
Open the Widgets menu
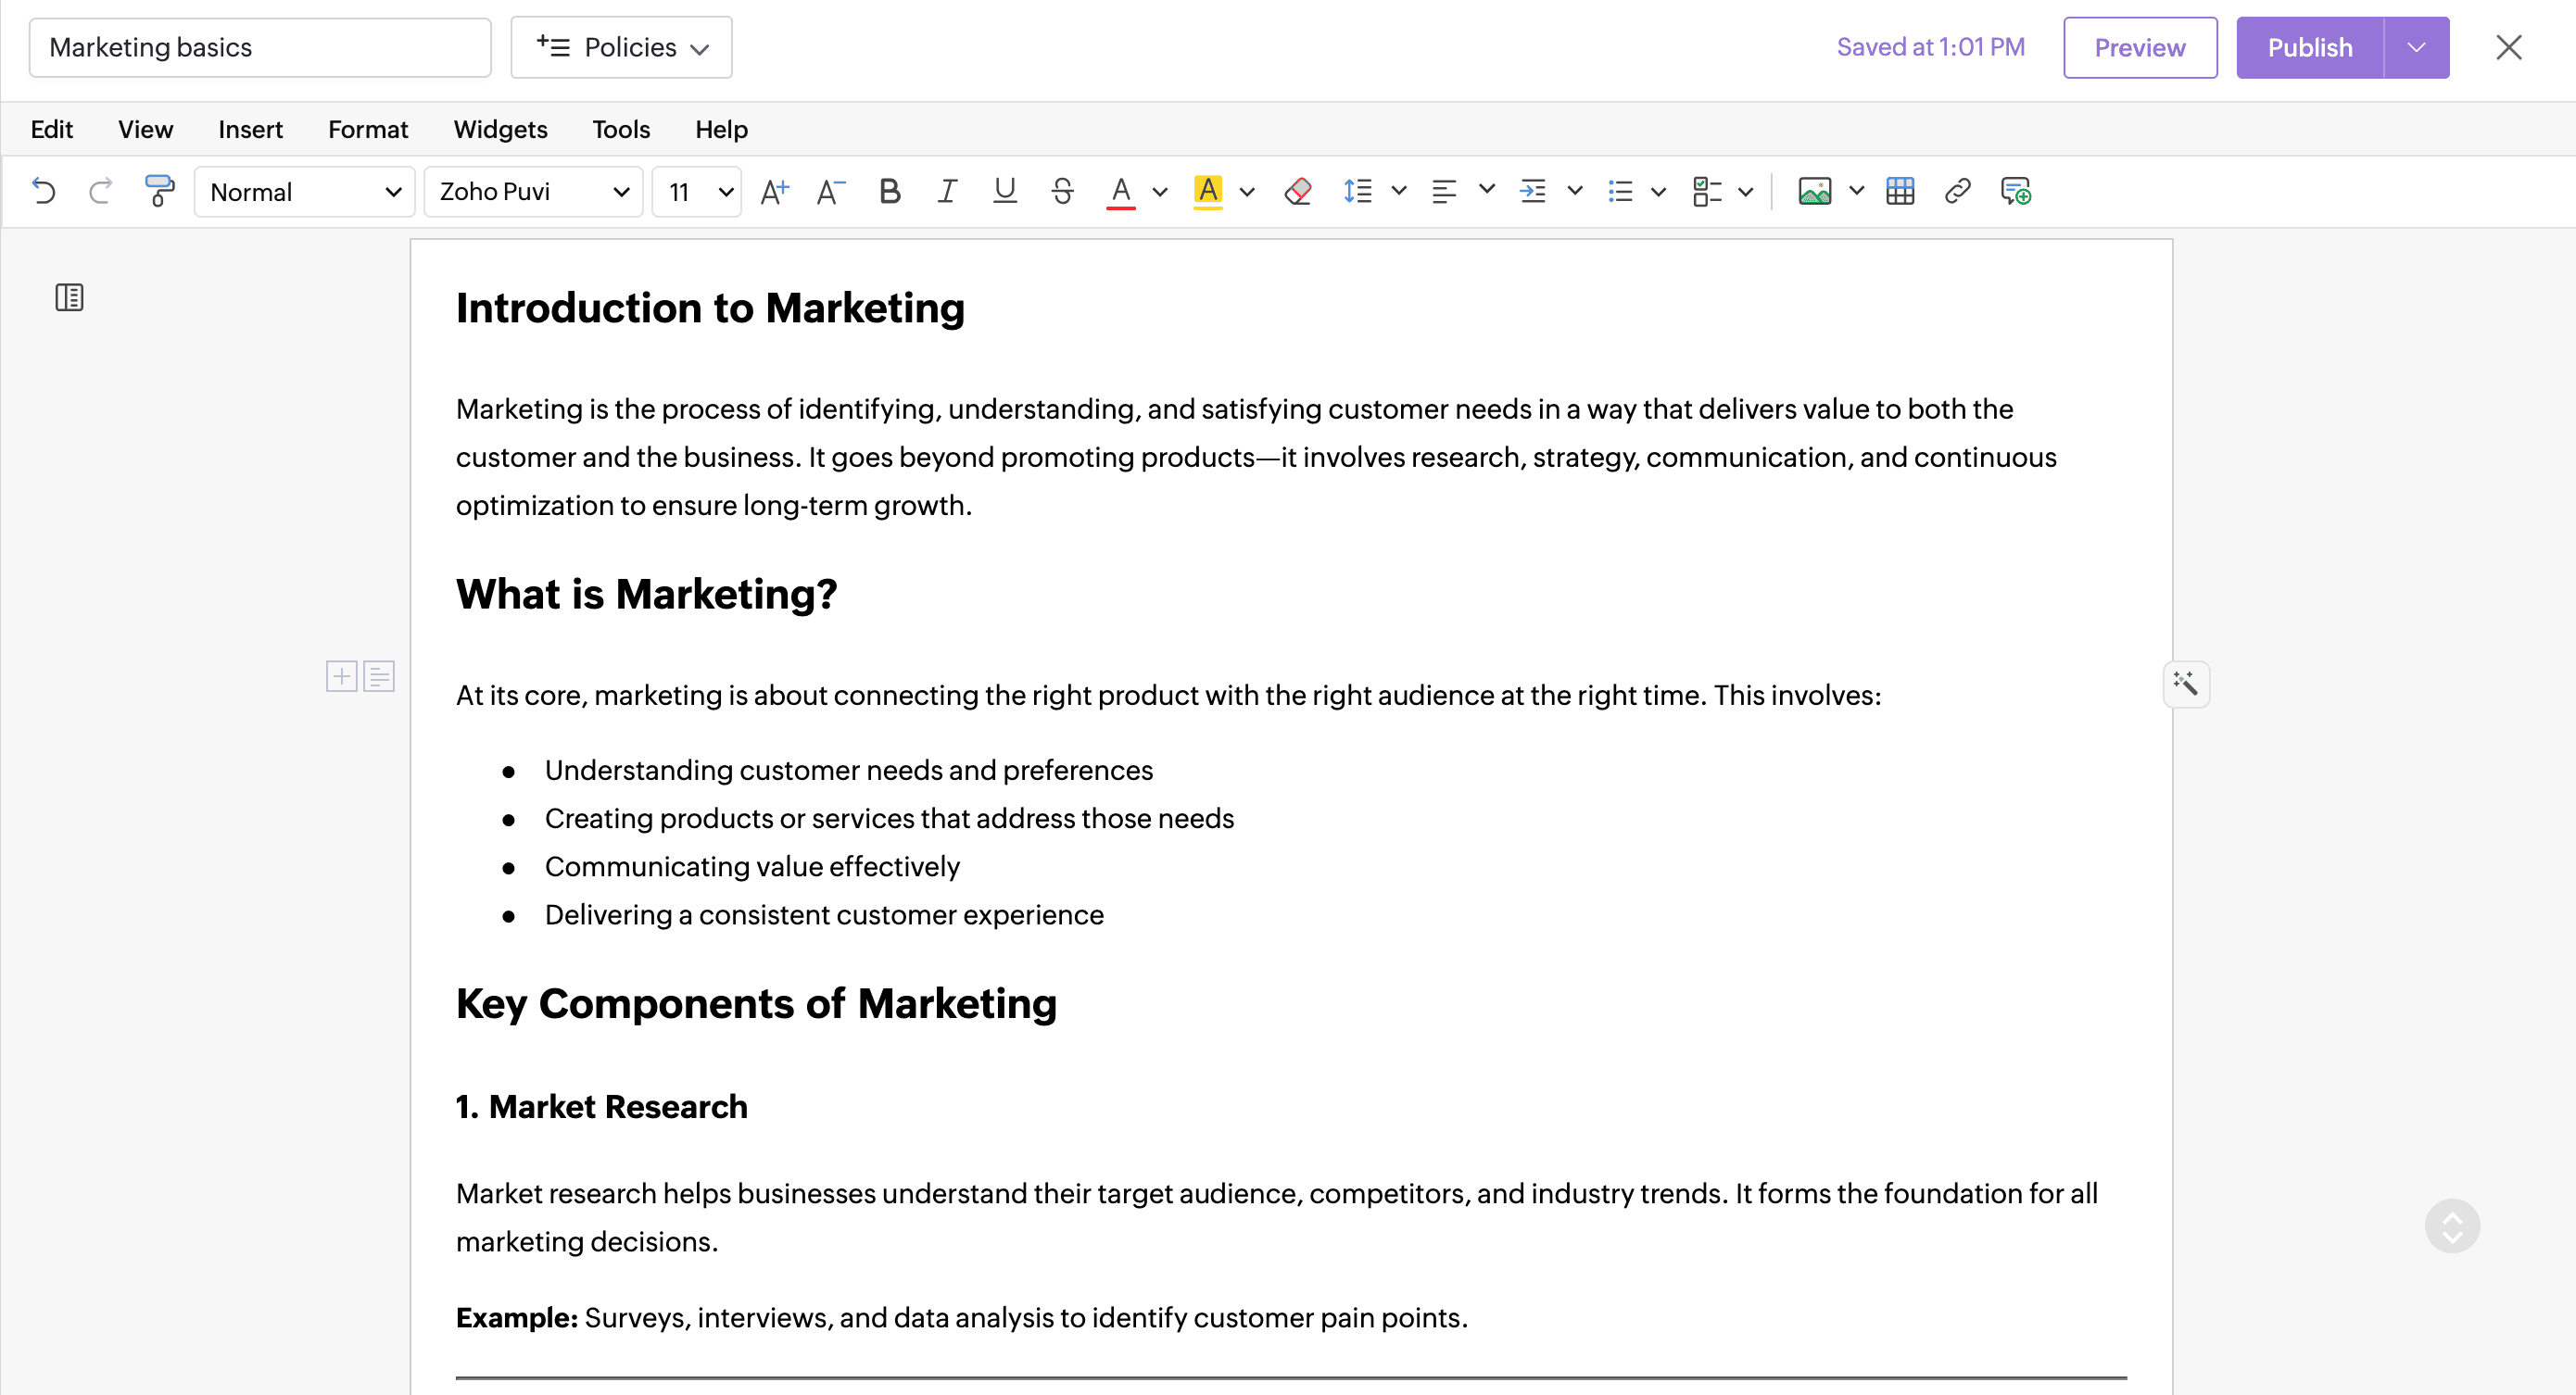[500, 129]
